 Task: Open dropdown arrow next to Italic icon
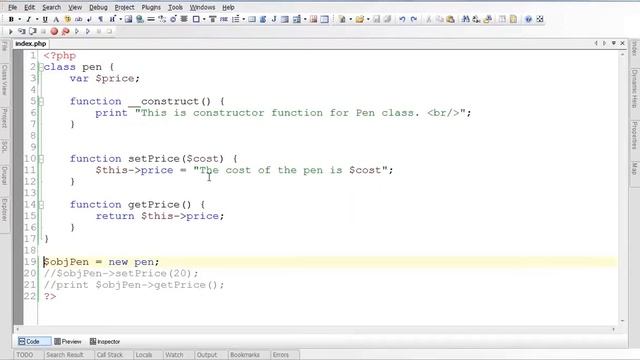coord(37,19)
